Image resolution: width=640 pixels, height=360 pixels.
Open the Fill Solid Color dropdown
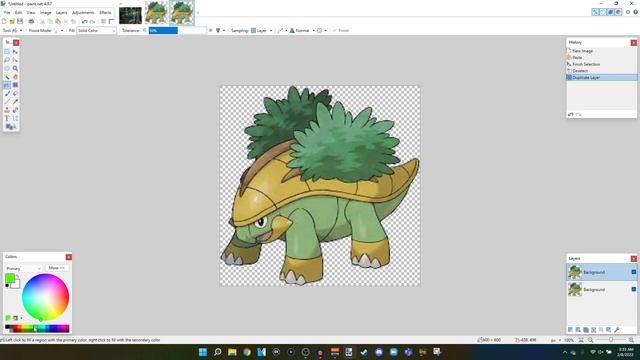(97, 31)
